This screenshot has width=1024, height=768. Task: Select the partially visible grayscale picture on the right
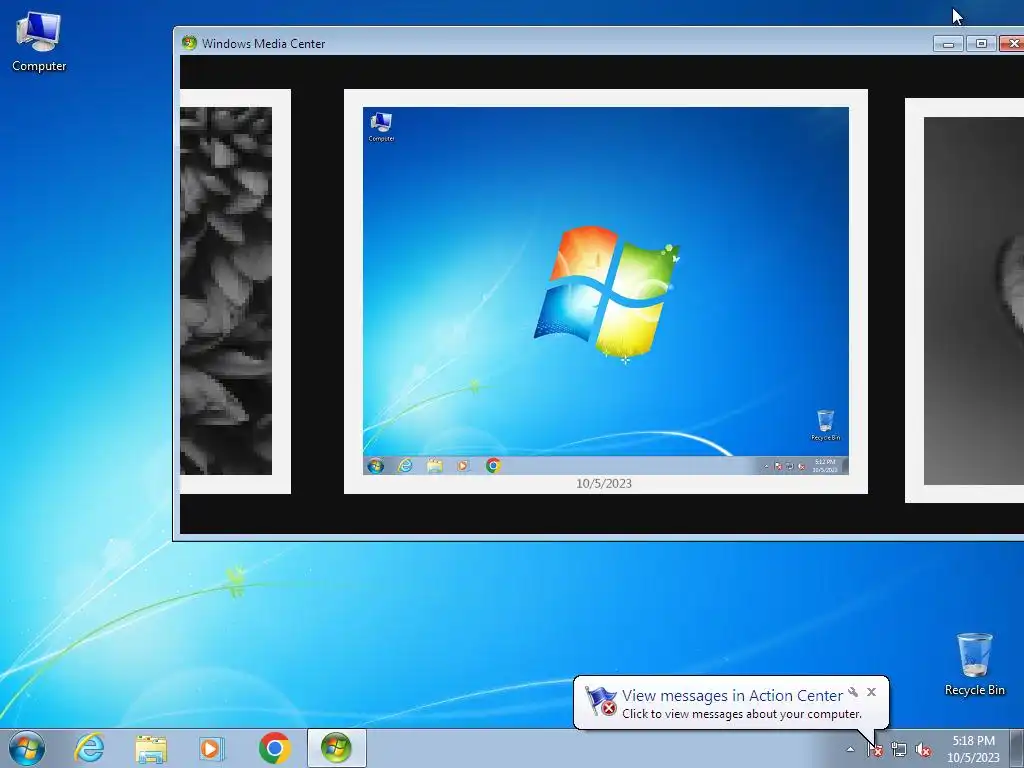[x=965, y=300]
